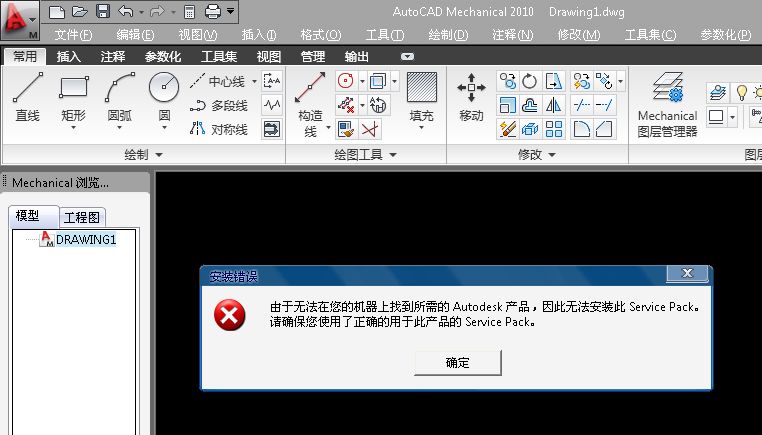Click the red circle construction icon
This screenshot has width=762, height=435.
346,81
